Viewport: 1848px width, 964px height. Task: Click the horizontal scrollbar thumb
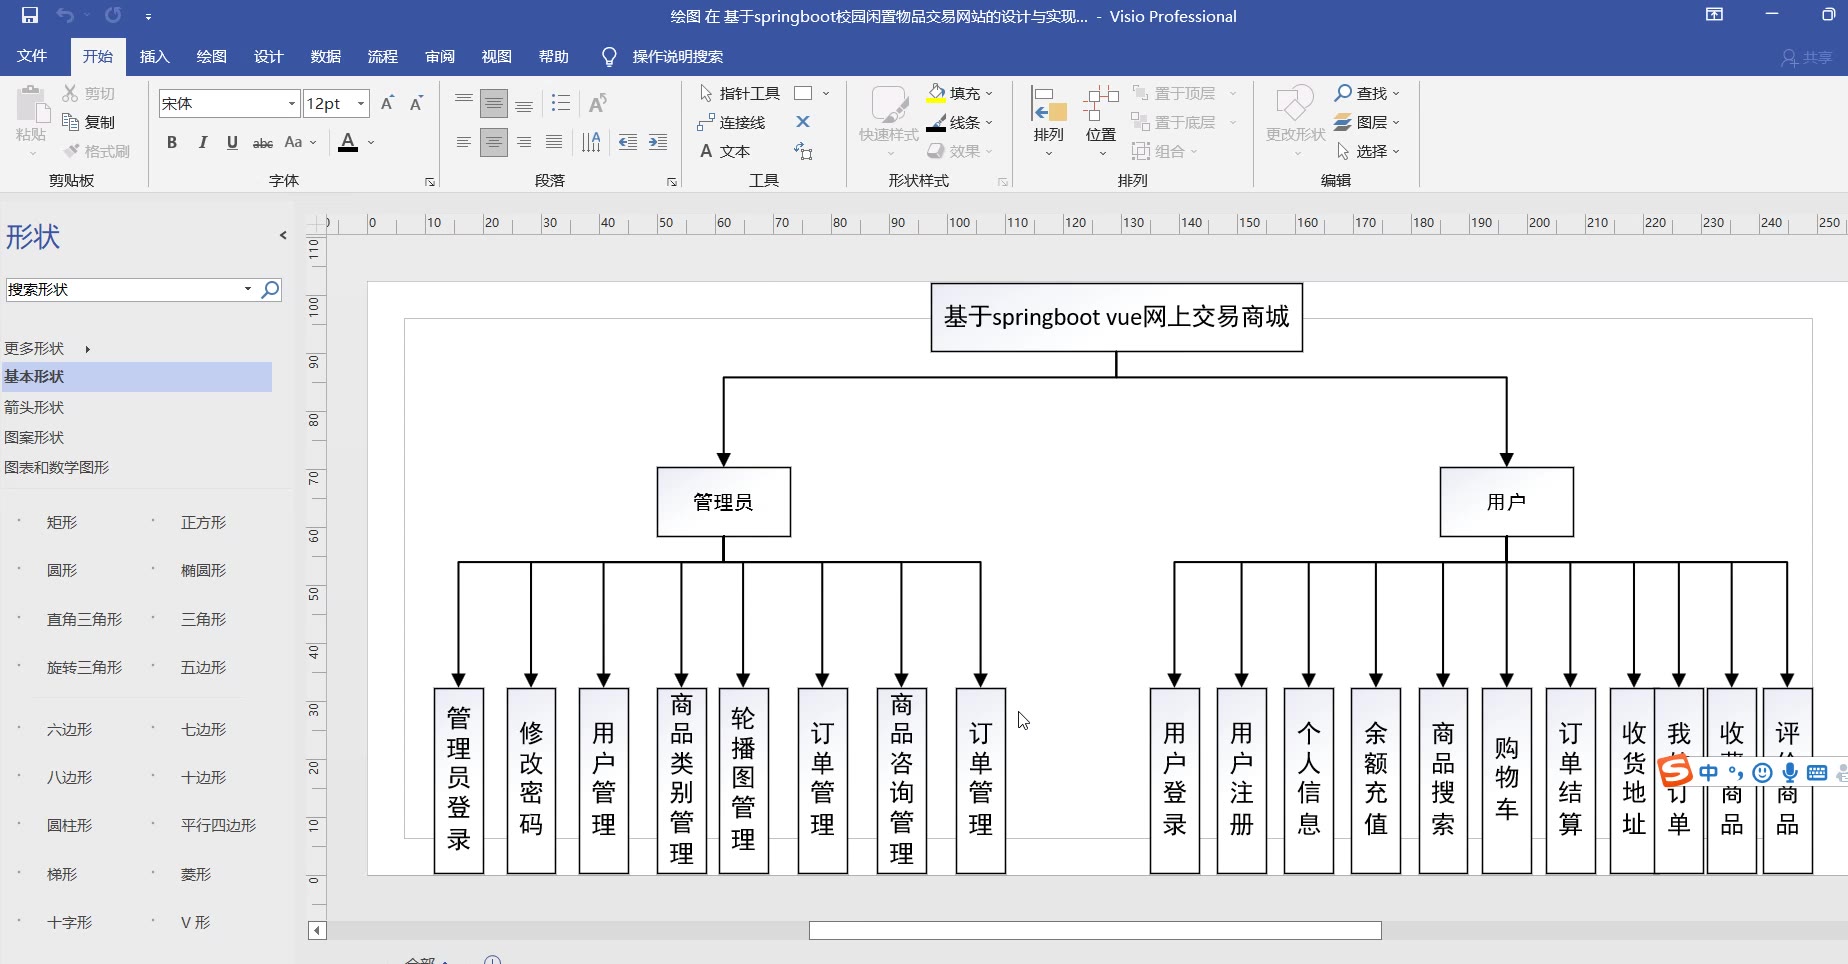[x=1095, y=931]
